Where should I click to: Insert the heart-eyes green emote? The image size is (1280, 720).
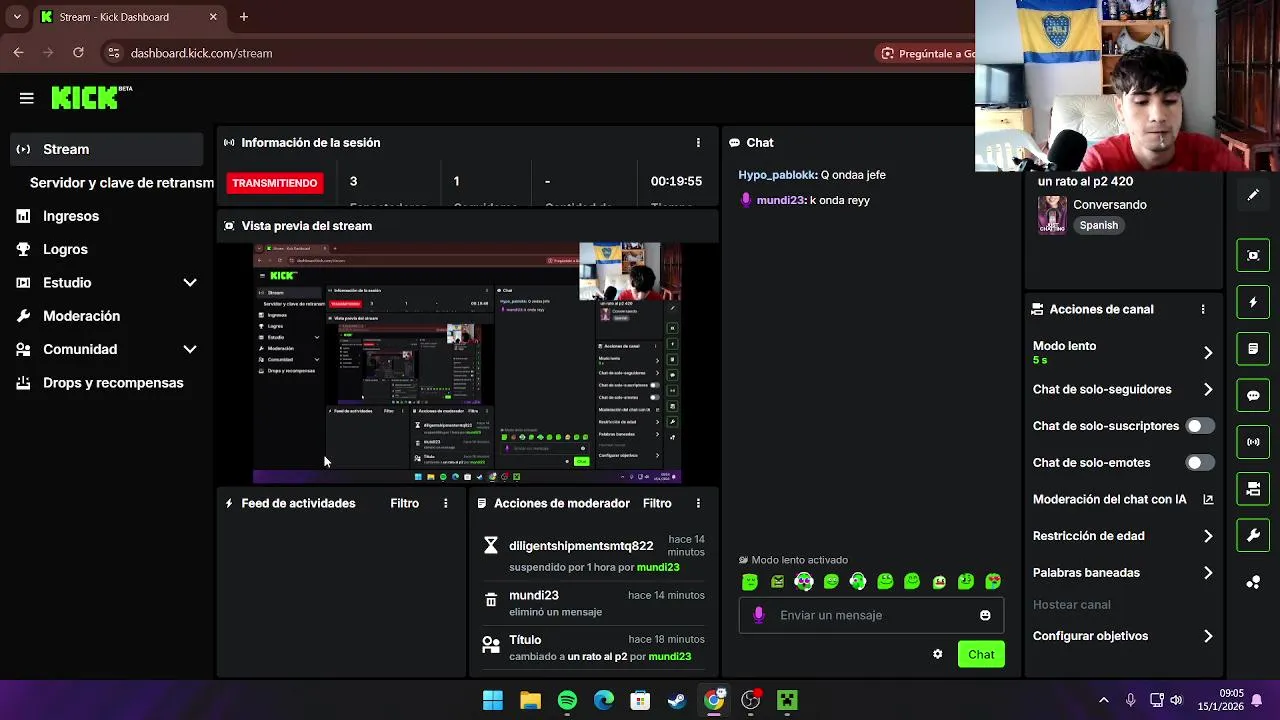(993, 581)
